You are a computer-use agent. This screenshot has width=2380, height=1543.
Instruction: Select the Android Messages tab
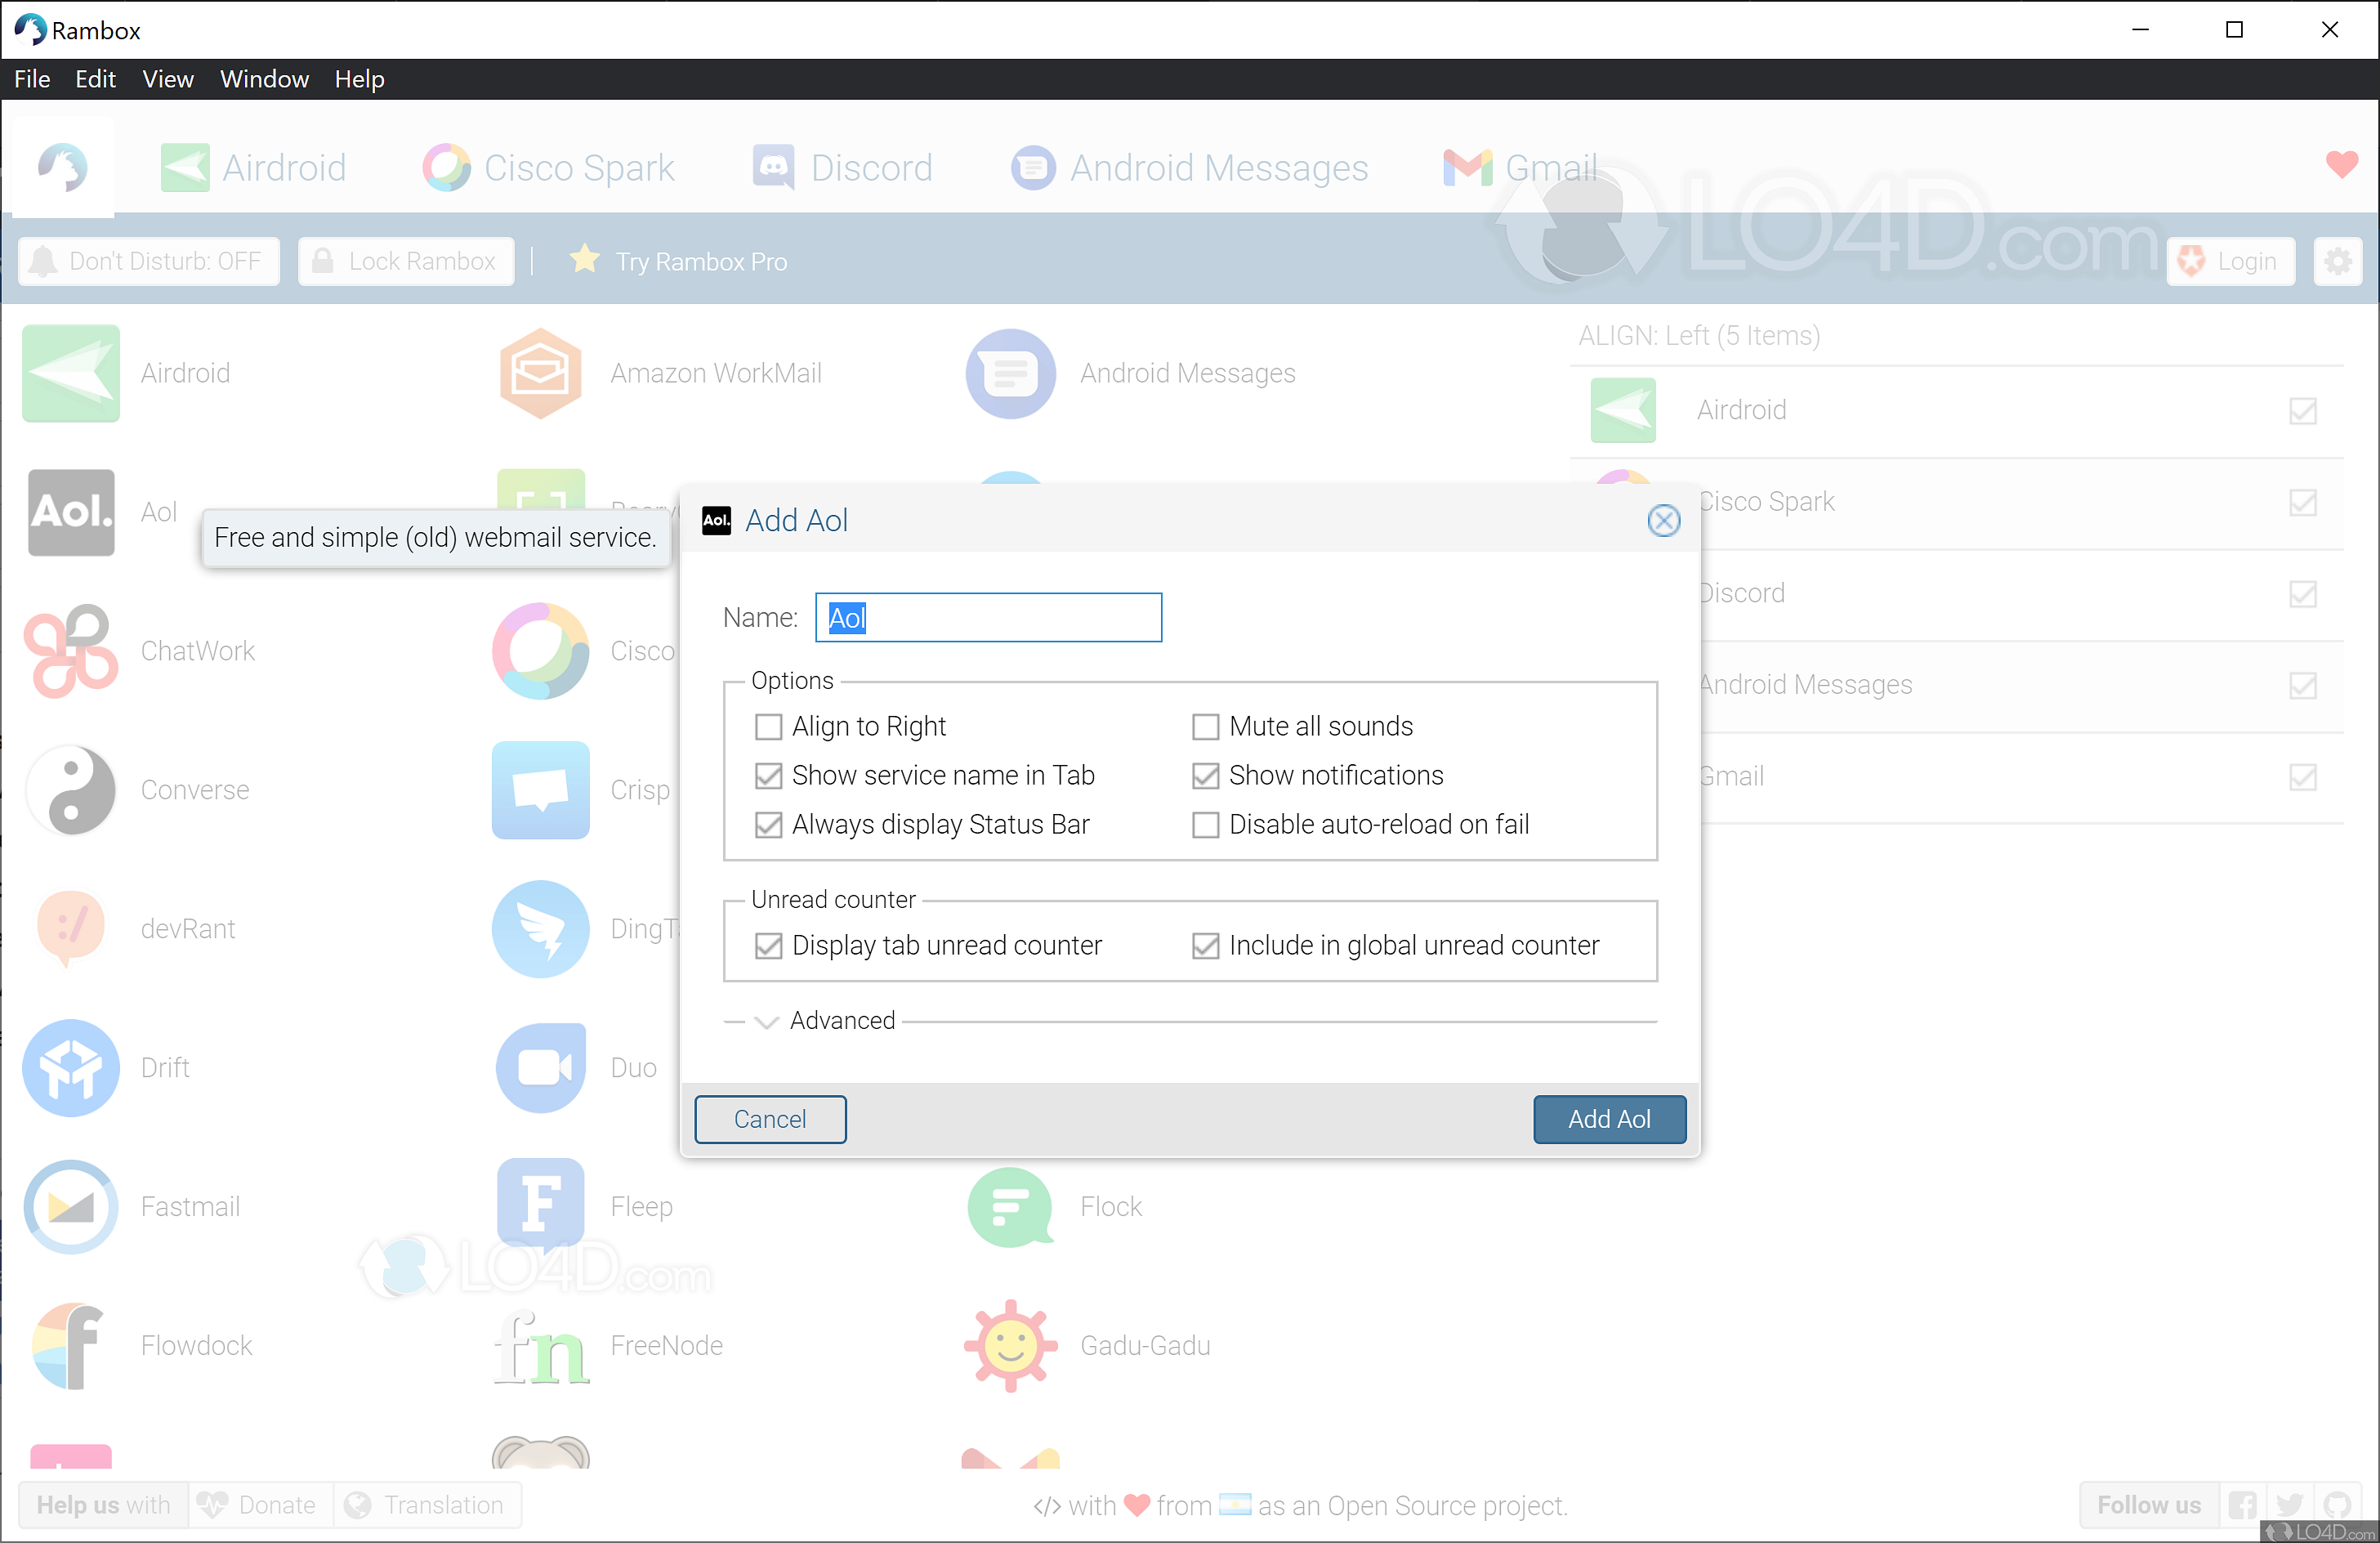coord(1188,167)
